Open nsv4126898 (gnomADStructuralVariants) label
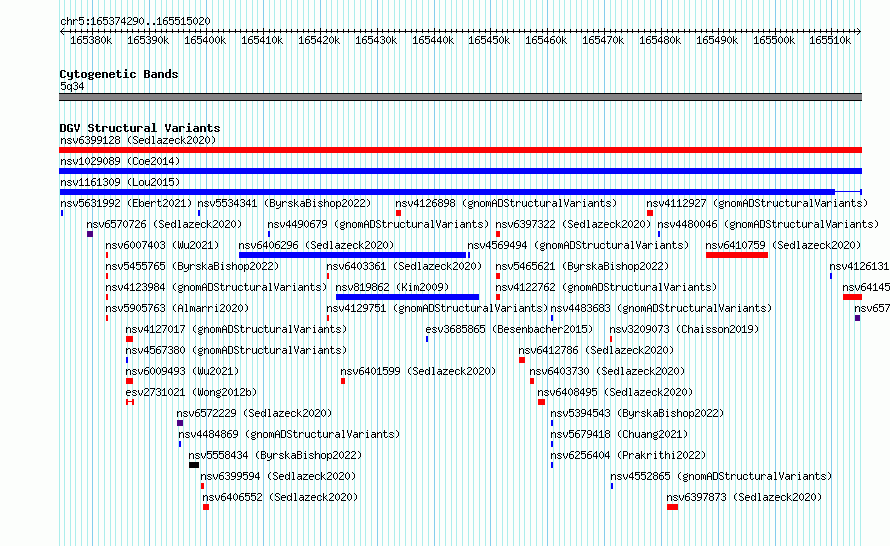 click(506, 203)
